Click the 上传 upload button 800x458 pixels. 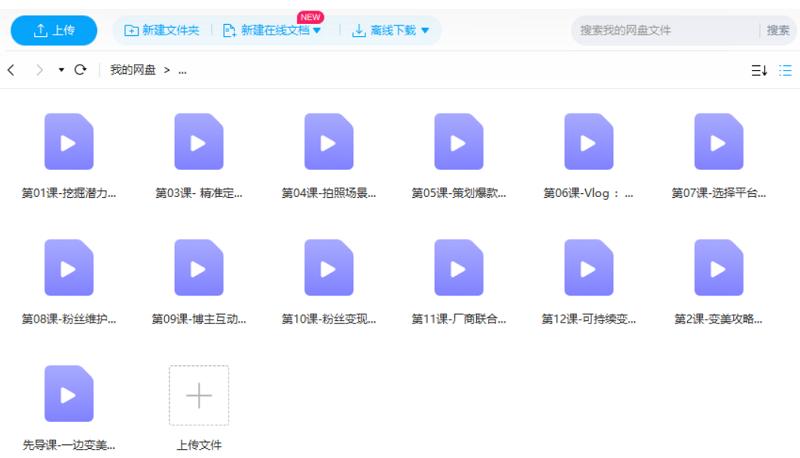[x=54, y=31]
